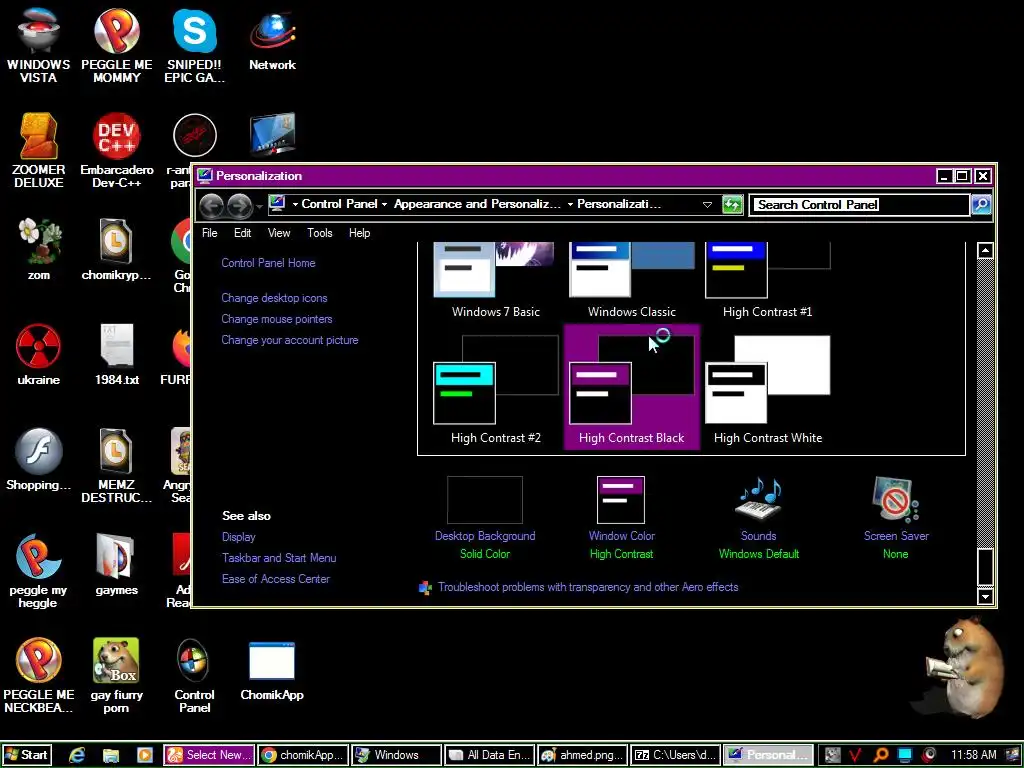This screenshot has width=1024, height=768.
Task: Pick the High Contrast Black theme
Action: click(x=632, y=388)
